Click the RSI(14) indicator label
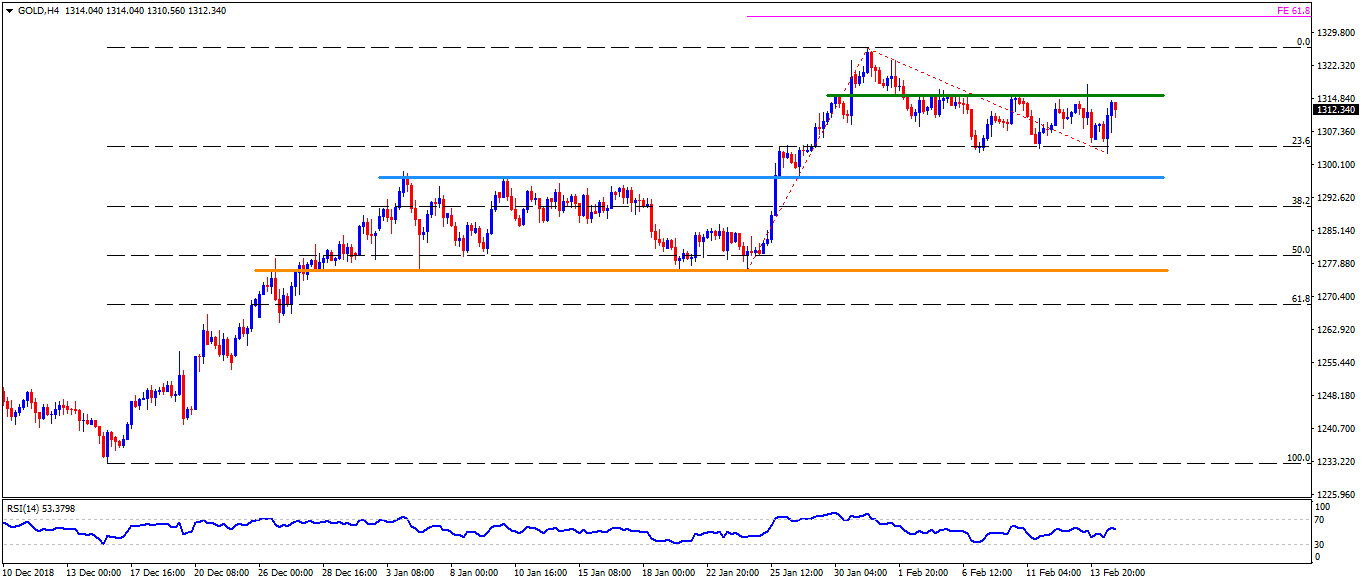This screenshot has height=584, width=1362. 40,508
